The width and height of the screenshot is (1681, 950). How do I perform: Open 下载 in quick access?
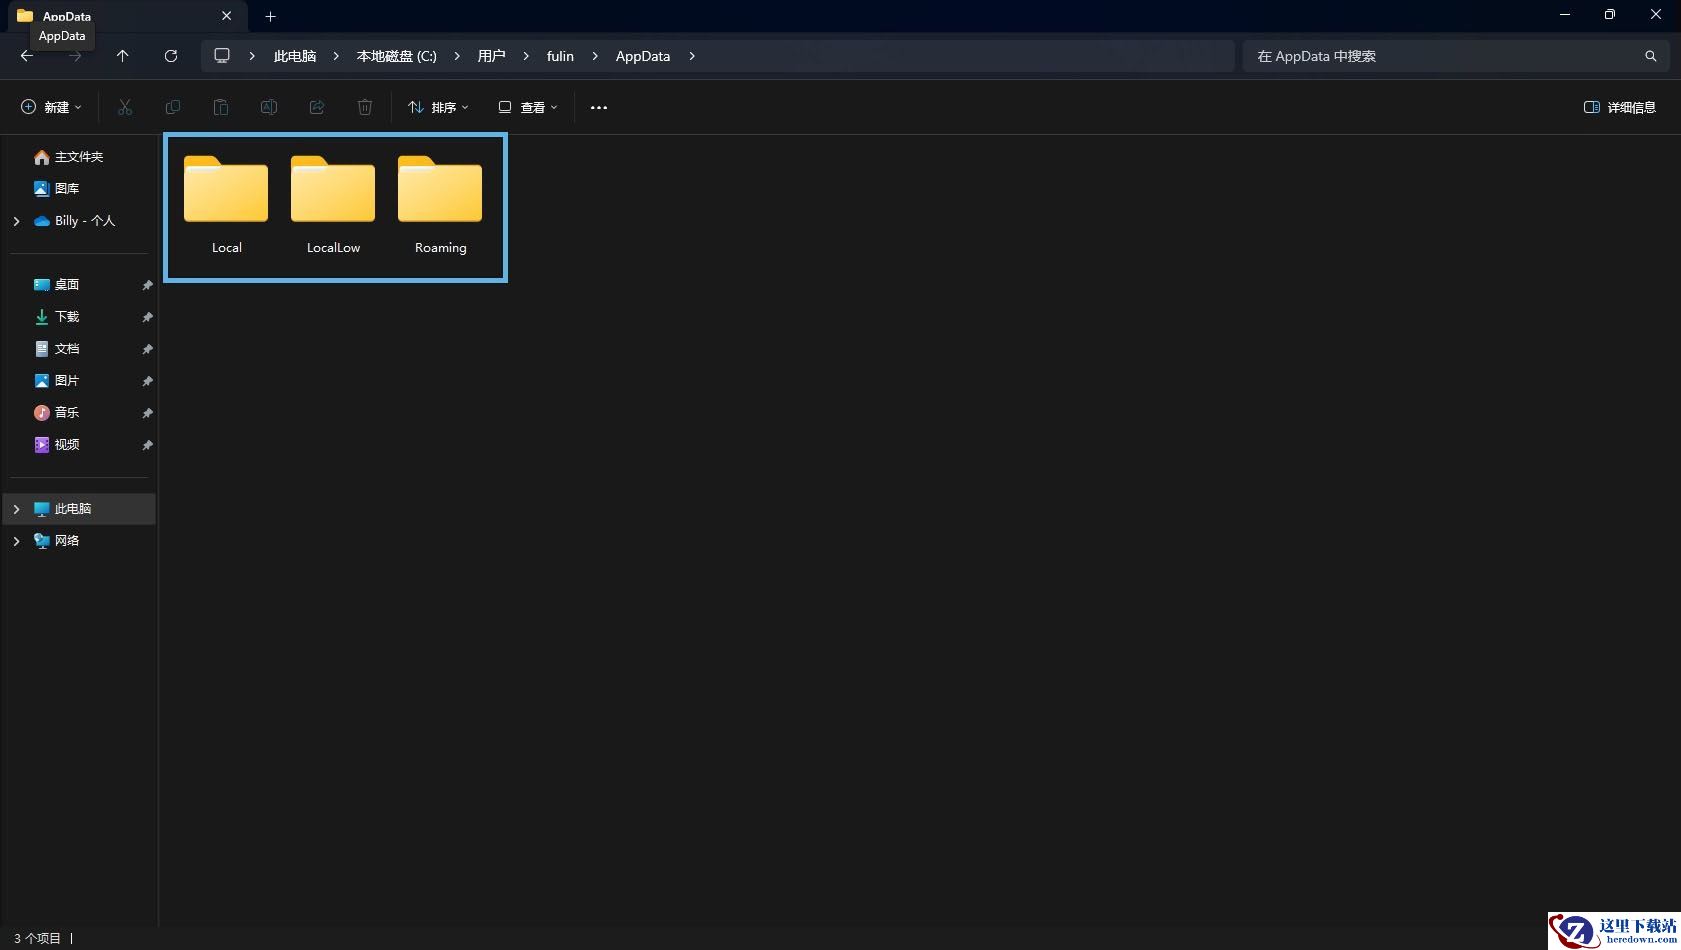coord(67,317)
